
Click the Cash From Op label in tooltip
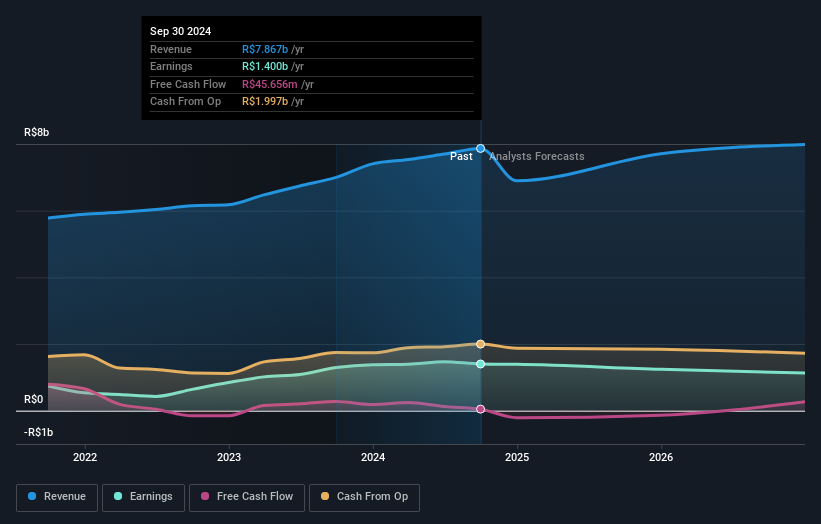pos(185,102)
